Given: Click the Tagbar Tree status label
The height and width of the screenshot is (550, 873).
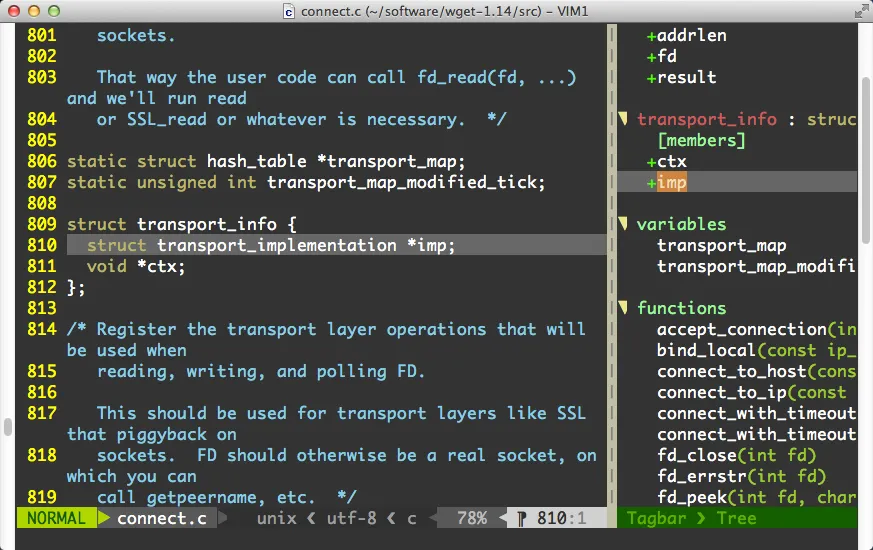Looking at the screenshot, I should coord(691,518).
